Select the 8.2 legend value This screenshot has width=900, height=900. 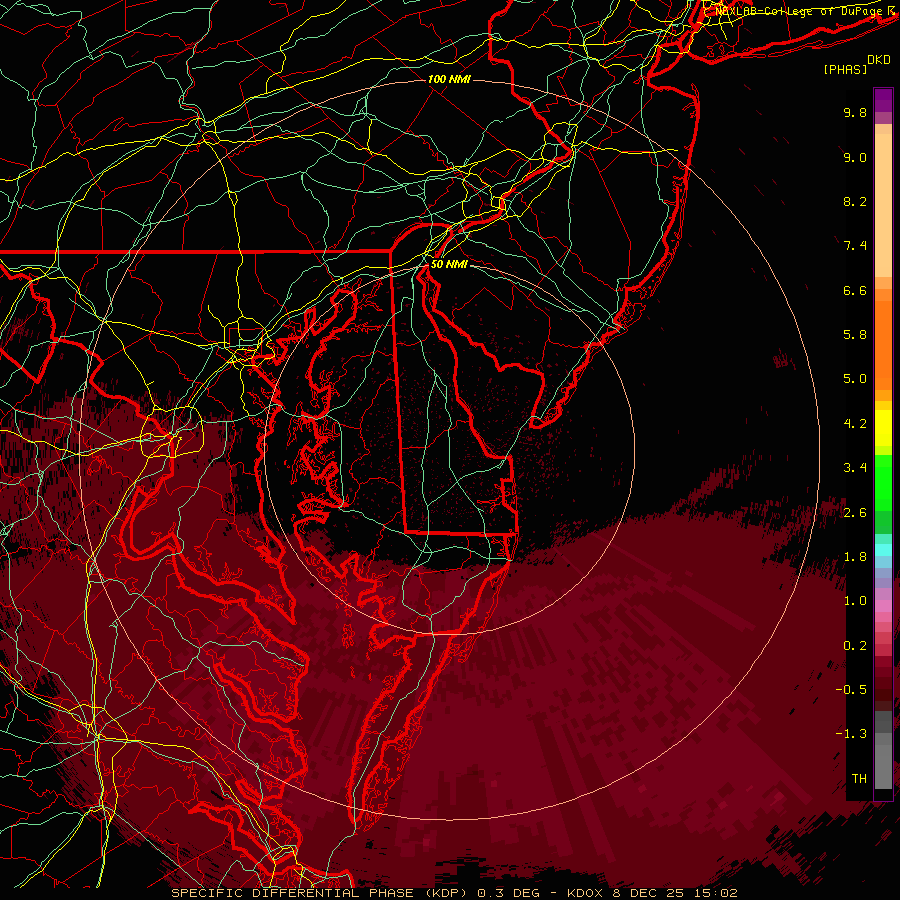855,201
